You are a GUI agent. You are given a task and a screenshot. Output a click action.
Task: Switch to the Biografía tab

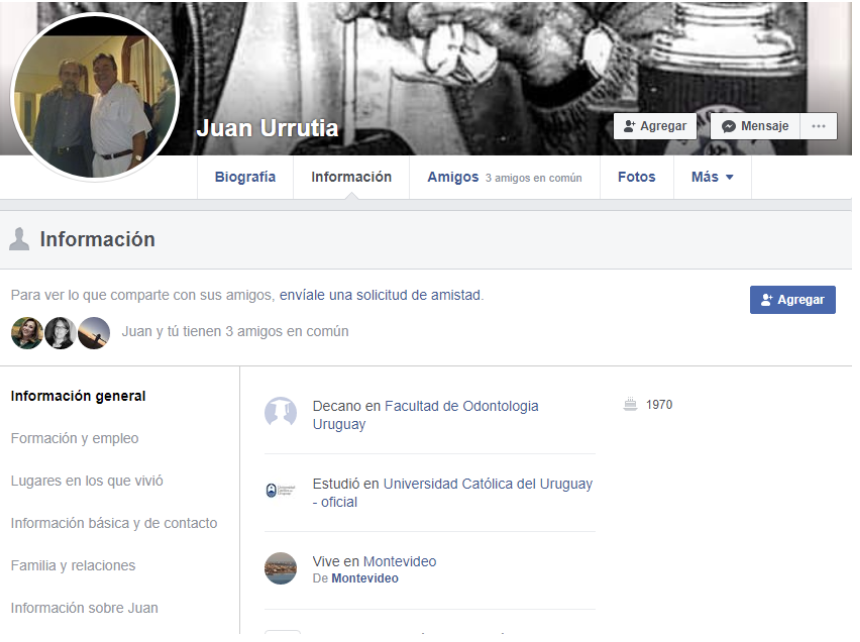(245, 177)
